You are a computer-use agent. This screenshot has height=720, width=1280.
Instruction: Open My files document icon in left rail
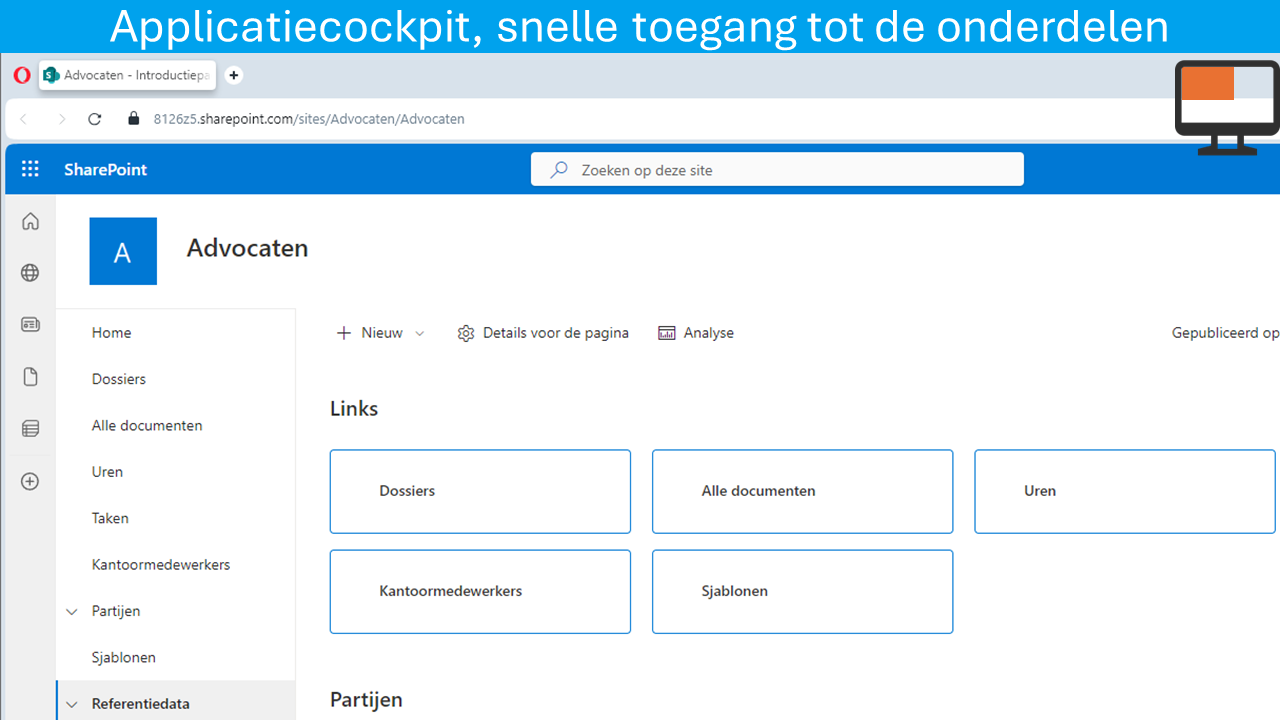pyautogui.click(x=30, y=377)
